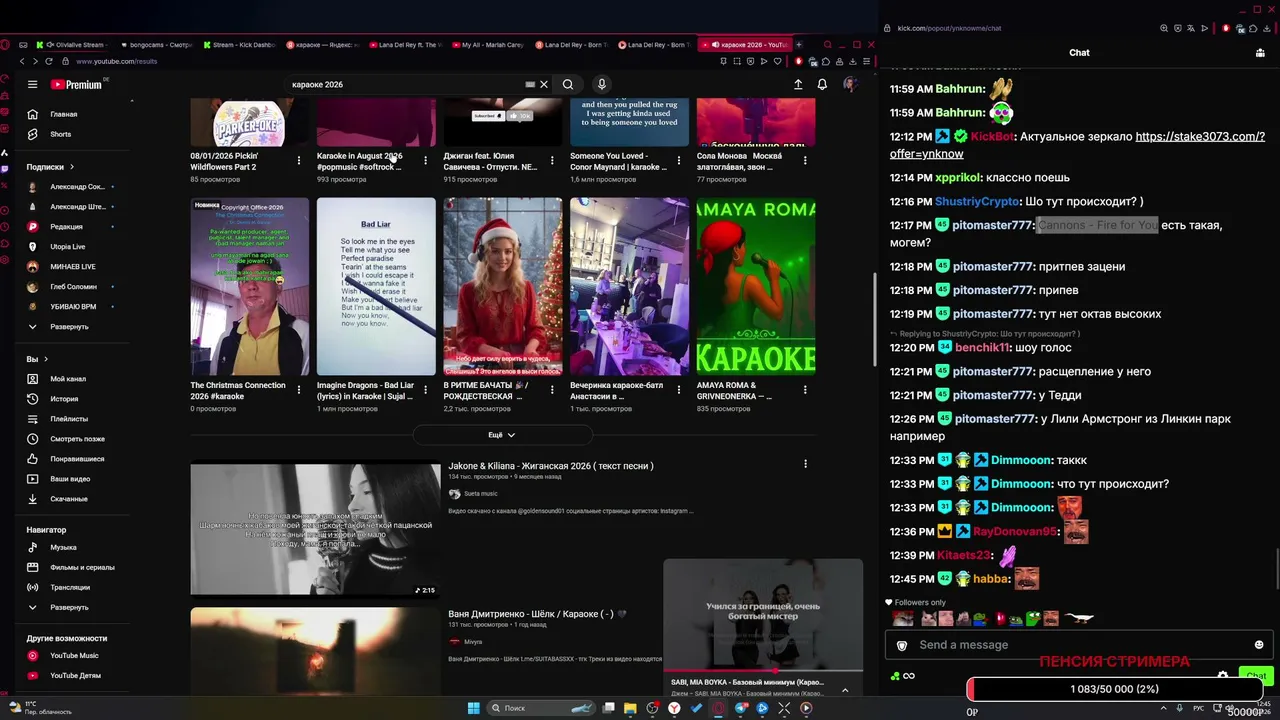The height and width of the screenshot is (720, 1280).
Task: Open Yandex Browser from the taskbar
Action: click(674, 708)
